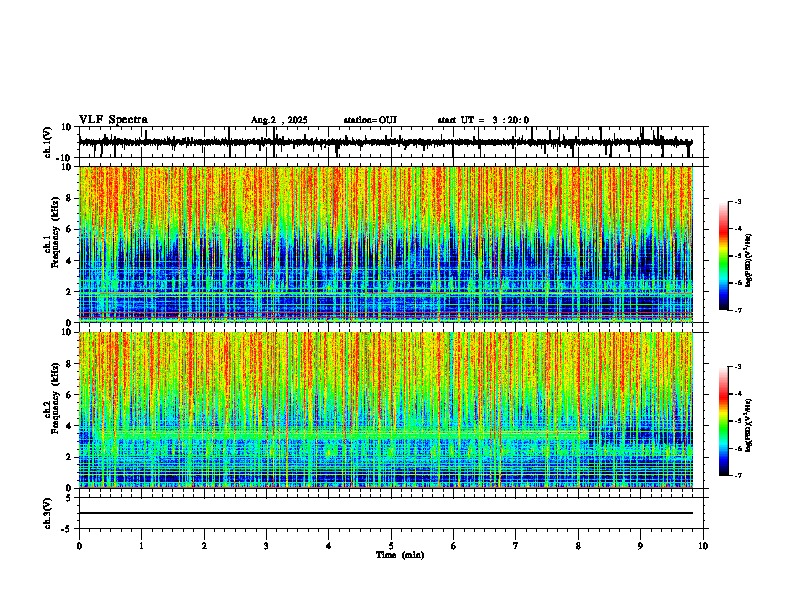
Task: Click the ch.1 color bar's log(PSD) label
Action: coord(748,261)
